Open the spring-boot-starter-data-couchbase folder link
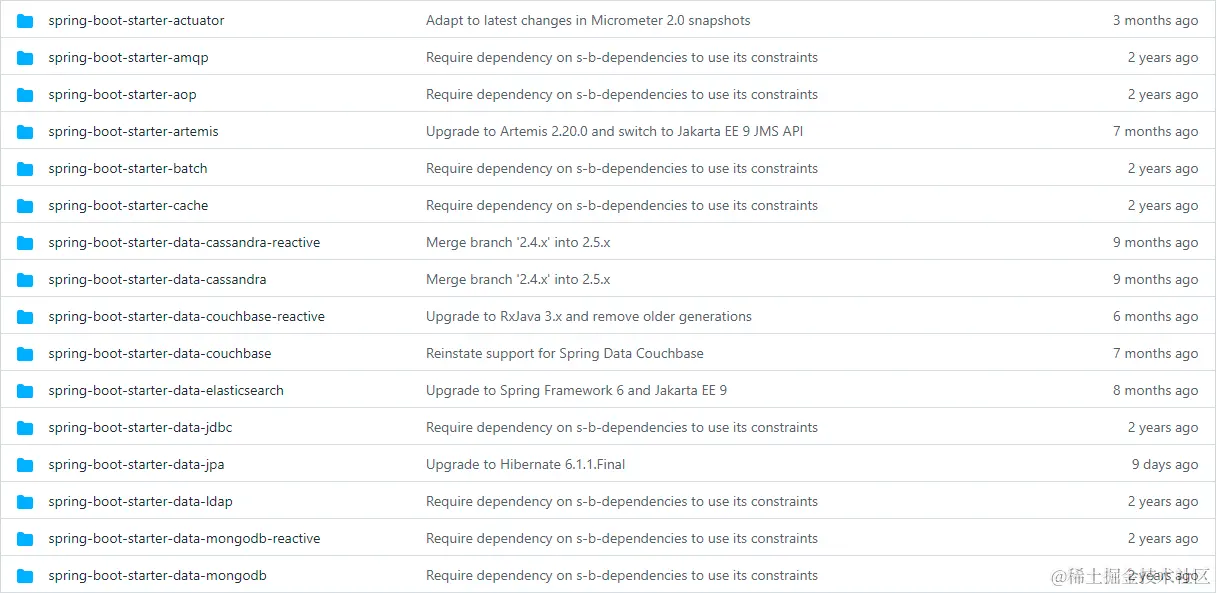The width and height of the screenshot is (1217, 593). pyautogui.click(x=160, y=354)
